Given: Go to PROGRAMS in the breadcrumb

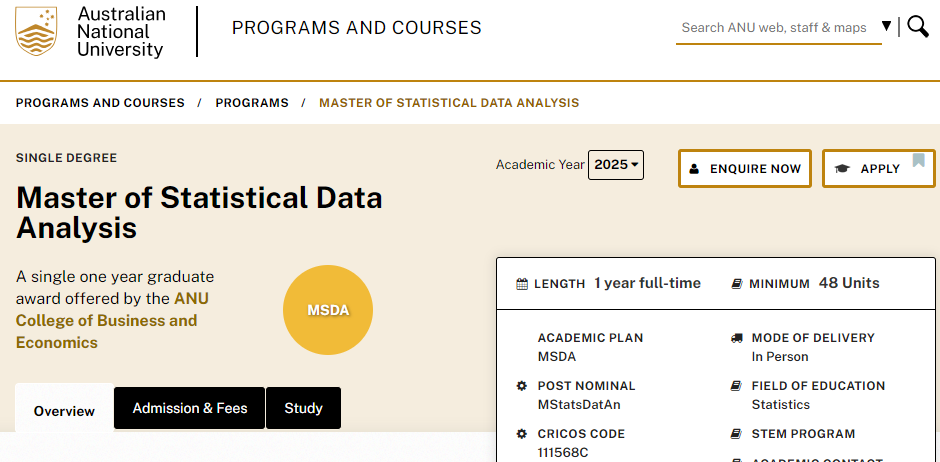Looking at the screenshot, I should tap(252, 103).
